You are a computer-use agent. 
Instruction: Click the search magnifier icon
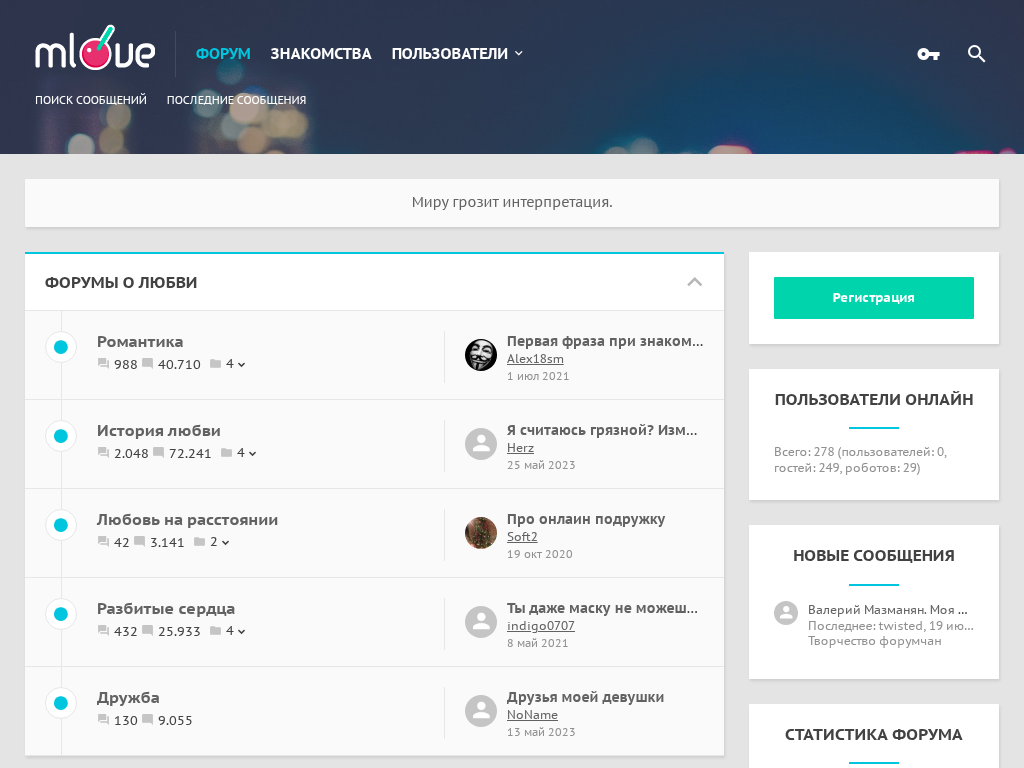click(977, 54)
